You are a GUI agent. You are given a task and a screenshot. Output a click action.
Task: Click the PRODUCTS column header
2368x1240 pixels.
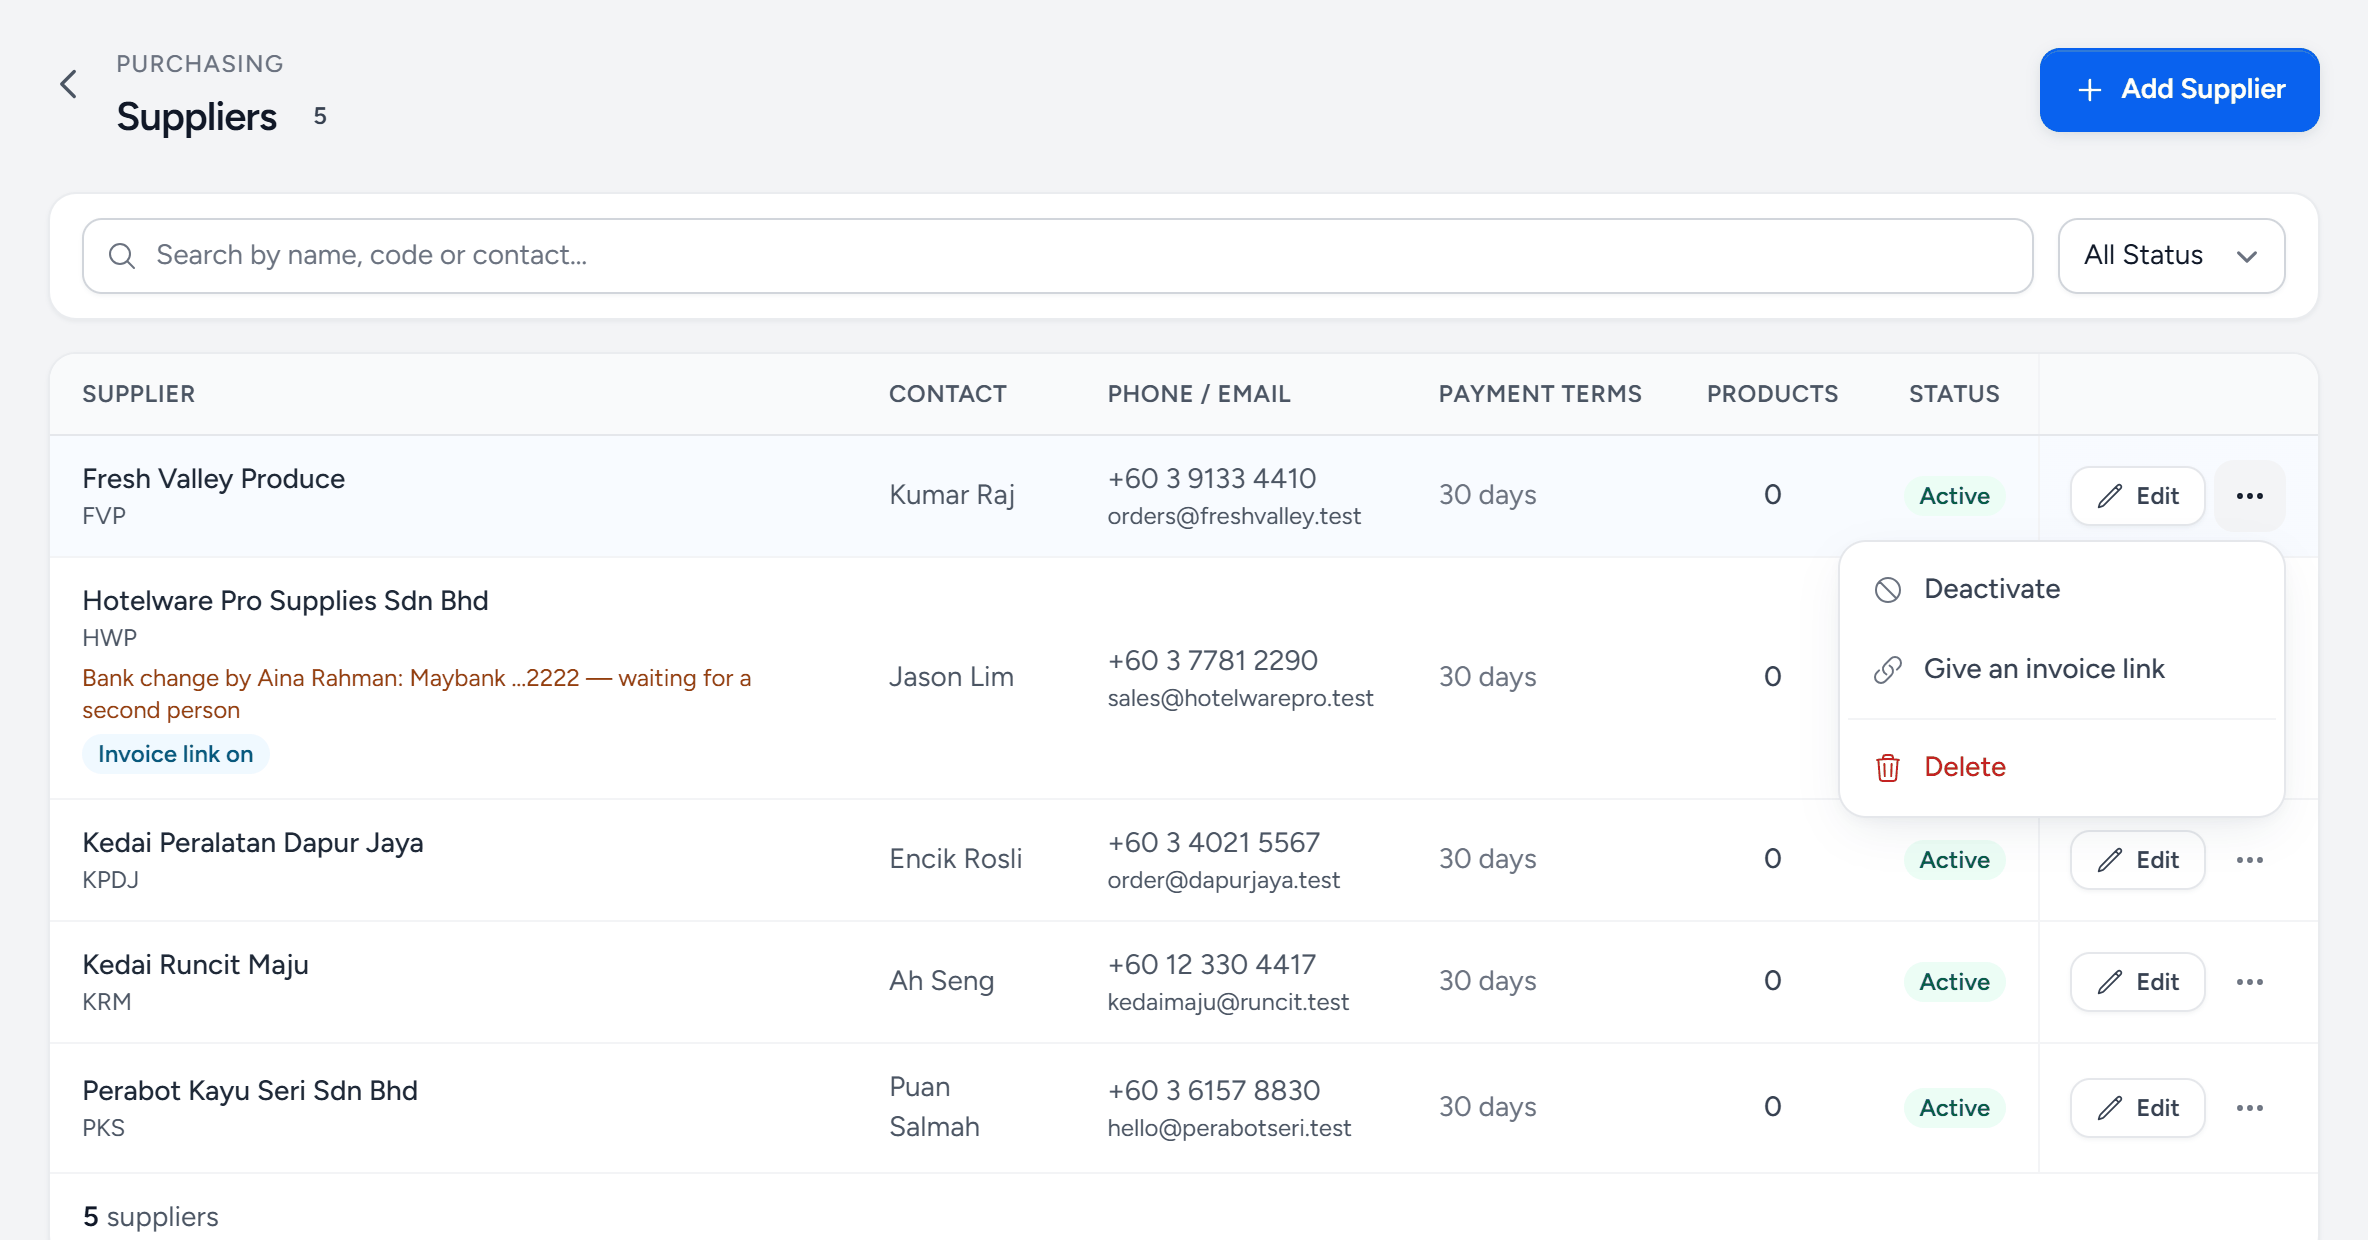(1772, 394)
